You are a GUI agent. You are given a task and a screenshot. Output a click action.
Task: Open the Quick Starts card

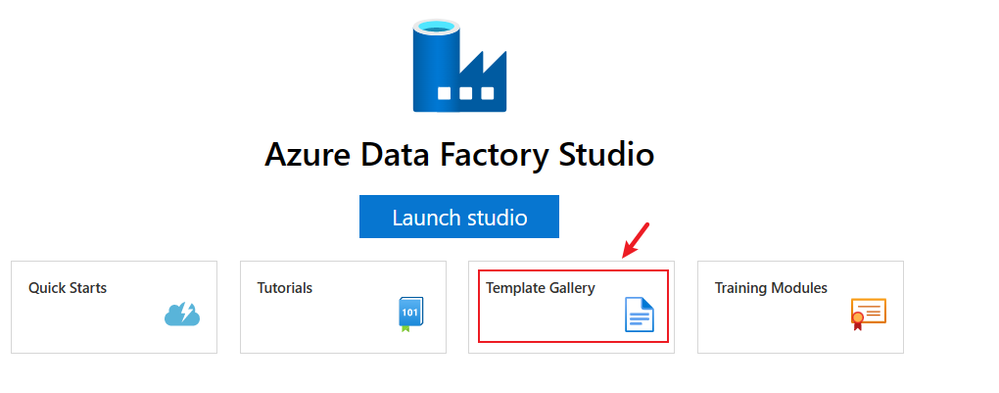pos(114,307)
